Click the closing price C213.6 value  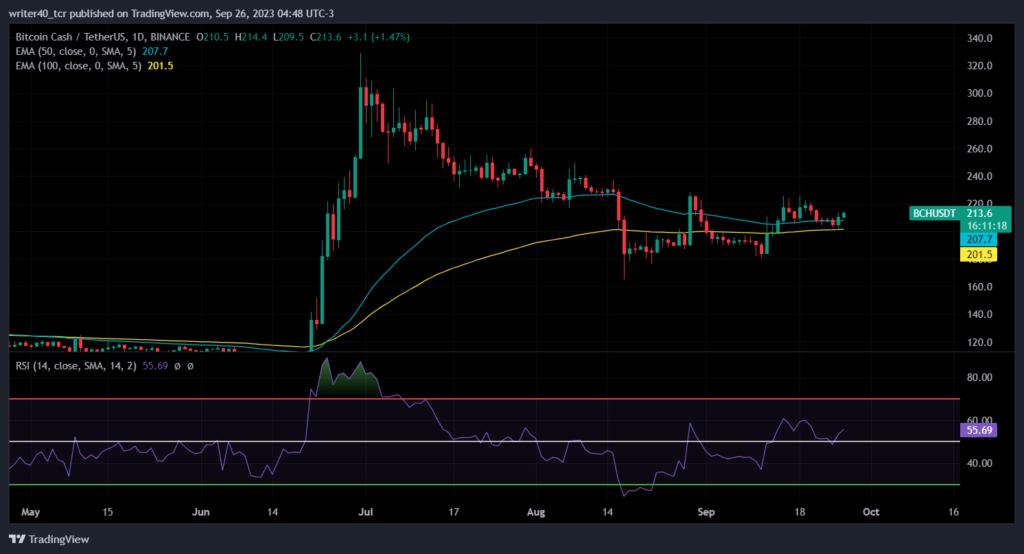click(x=326, y=37)
